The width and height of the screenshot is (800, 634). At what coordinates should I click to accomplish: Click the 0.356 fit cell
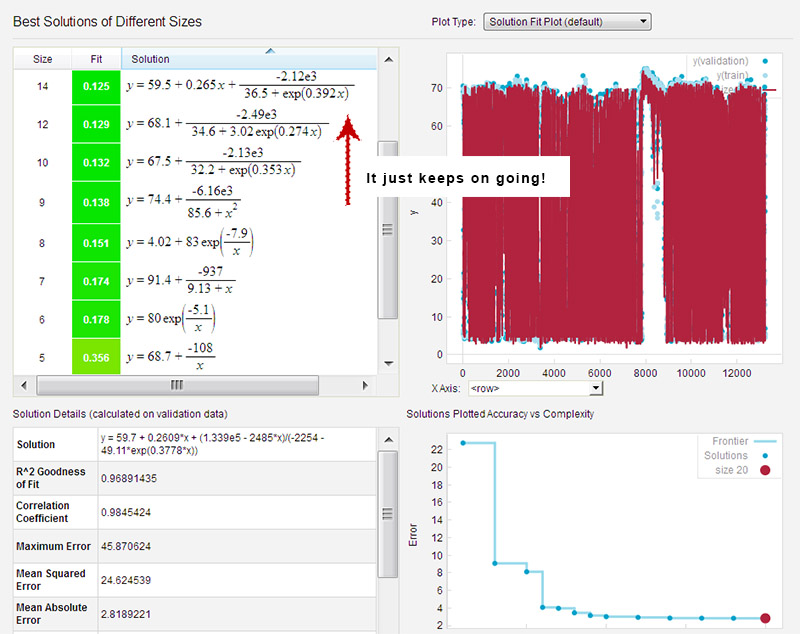click(96, 356)
